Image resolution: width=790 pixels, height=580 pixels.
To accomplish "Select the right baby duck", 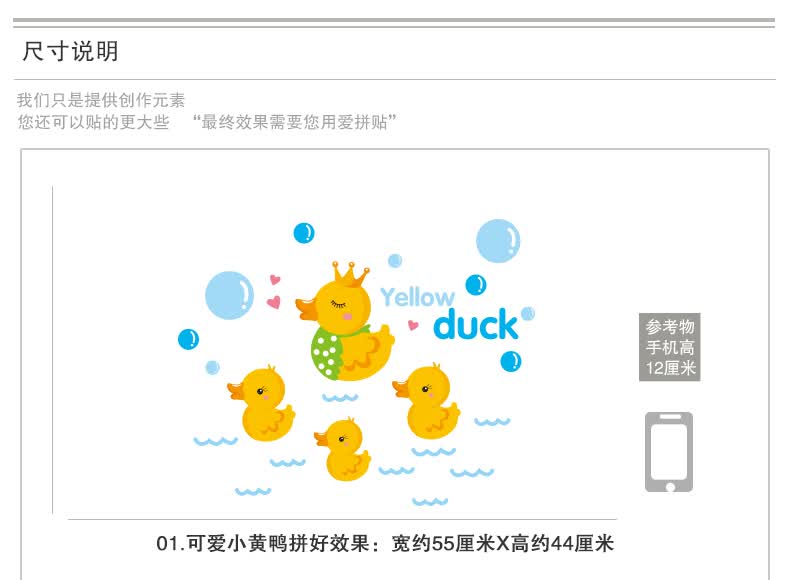I will [x=426, y=401].
